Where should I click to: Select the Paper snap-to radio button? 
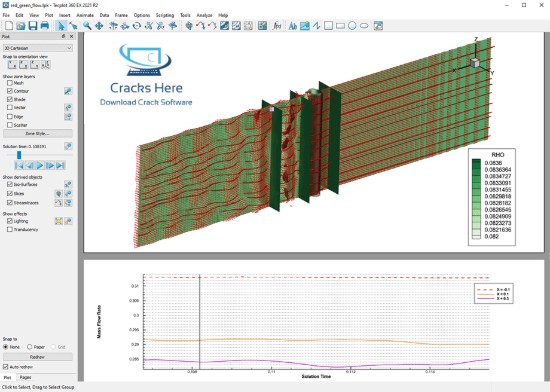[x=30, y=347]
